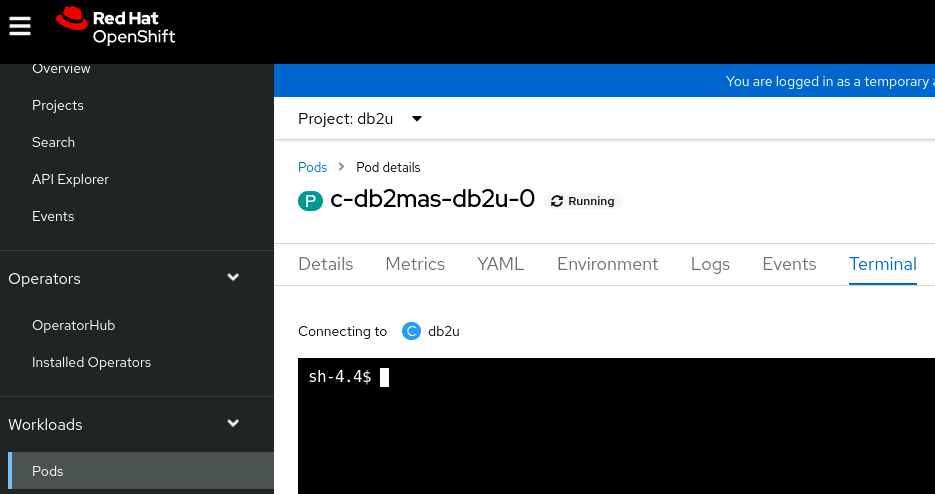
Task: Click the pod resource P badge icon
Action: [x=310, y=201]
